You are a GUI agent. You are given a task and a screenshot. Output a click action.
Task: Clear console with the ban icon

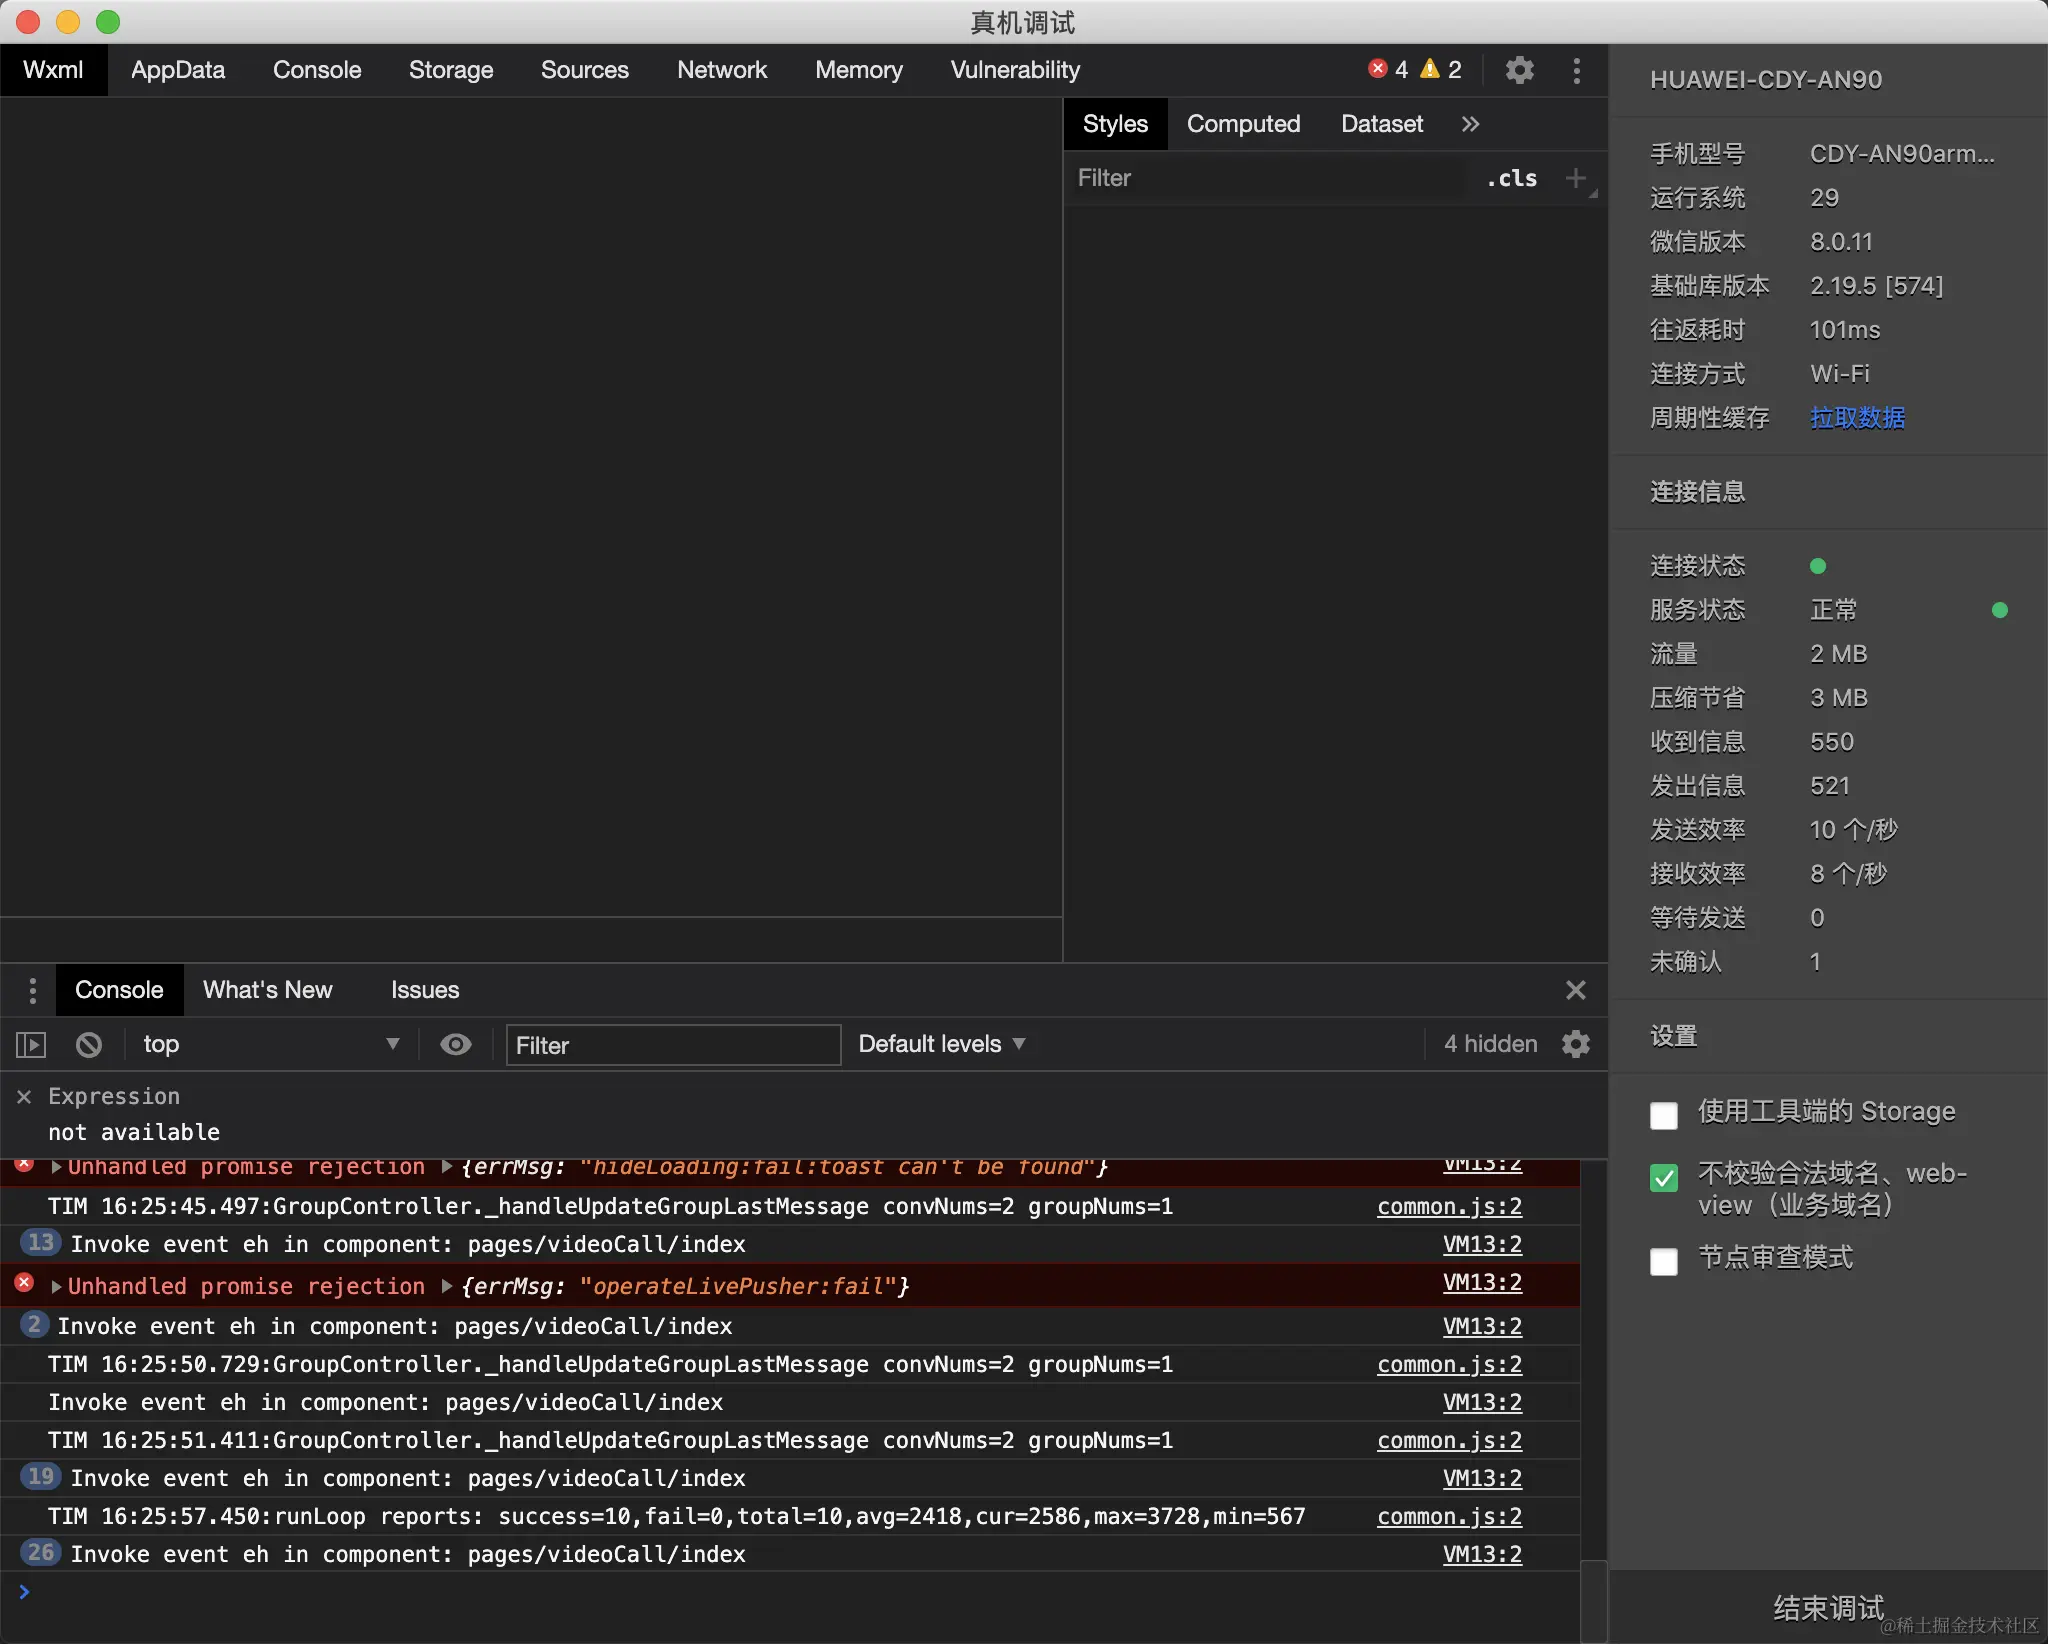(89, 1045)
